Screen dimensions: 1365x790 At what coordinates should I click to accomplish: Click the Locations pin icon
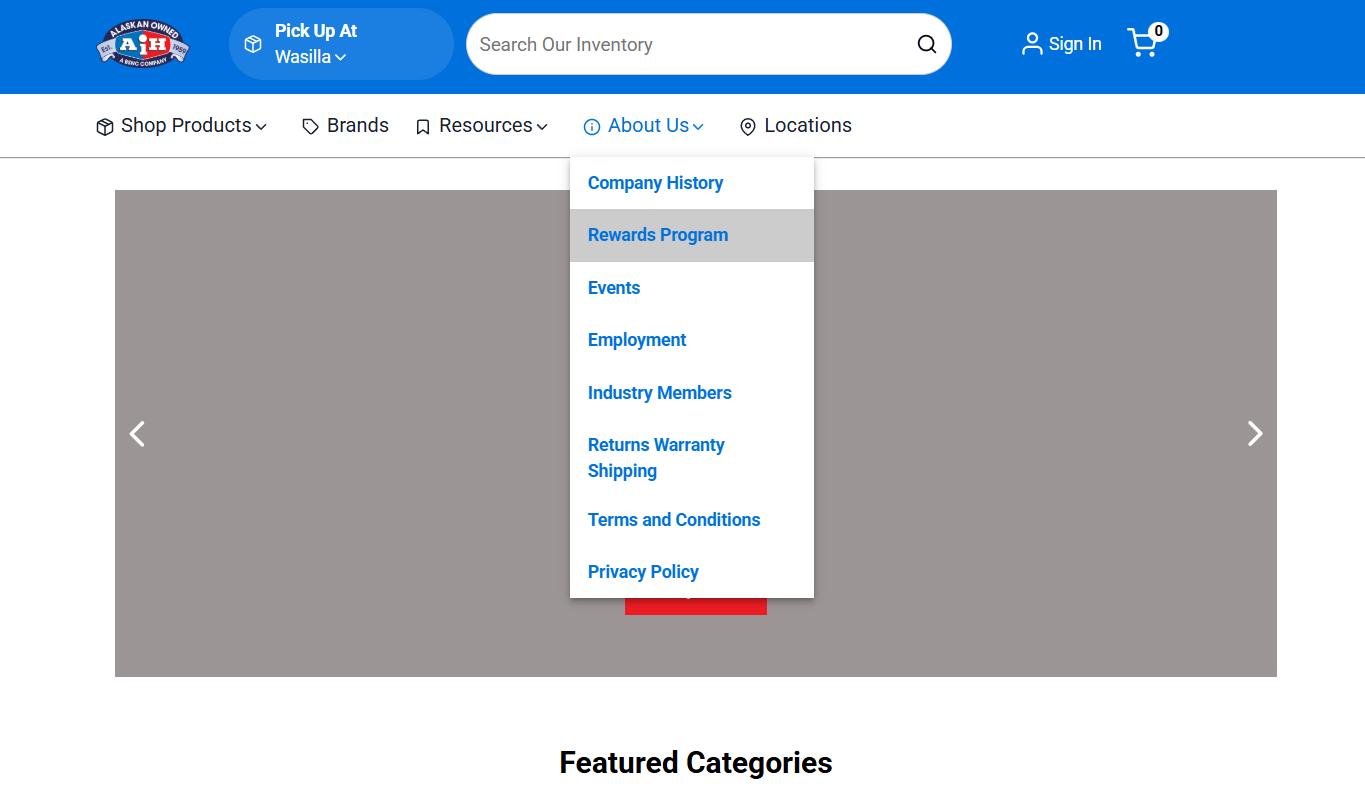tap(747, 127)
